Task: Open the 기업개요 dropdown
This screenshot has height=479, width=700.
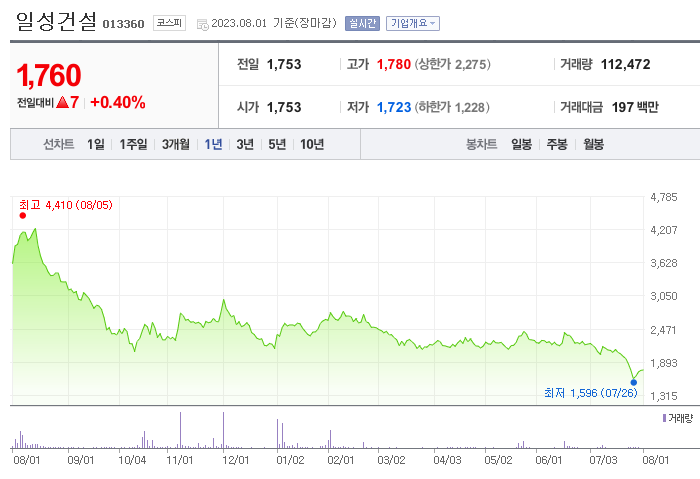Action: click(412, 23)
